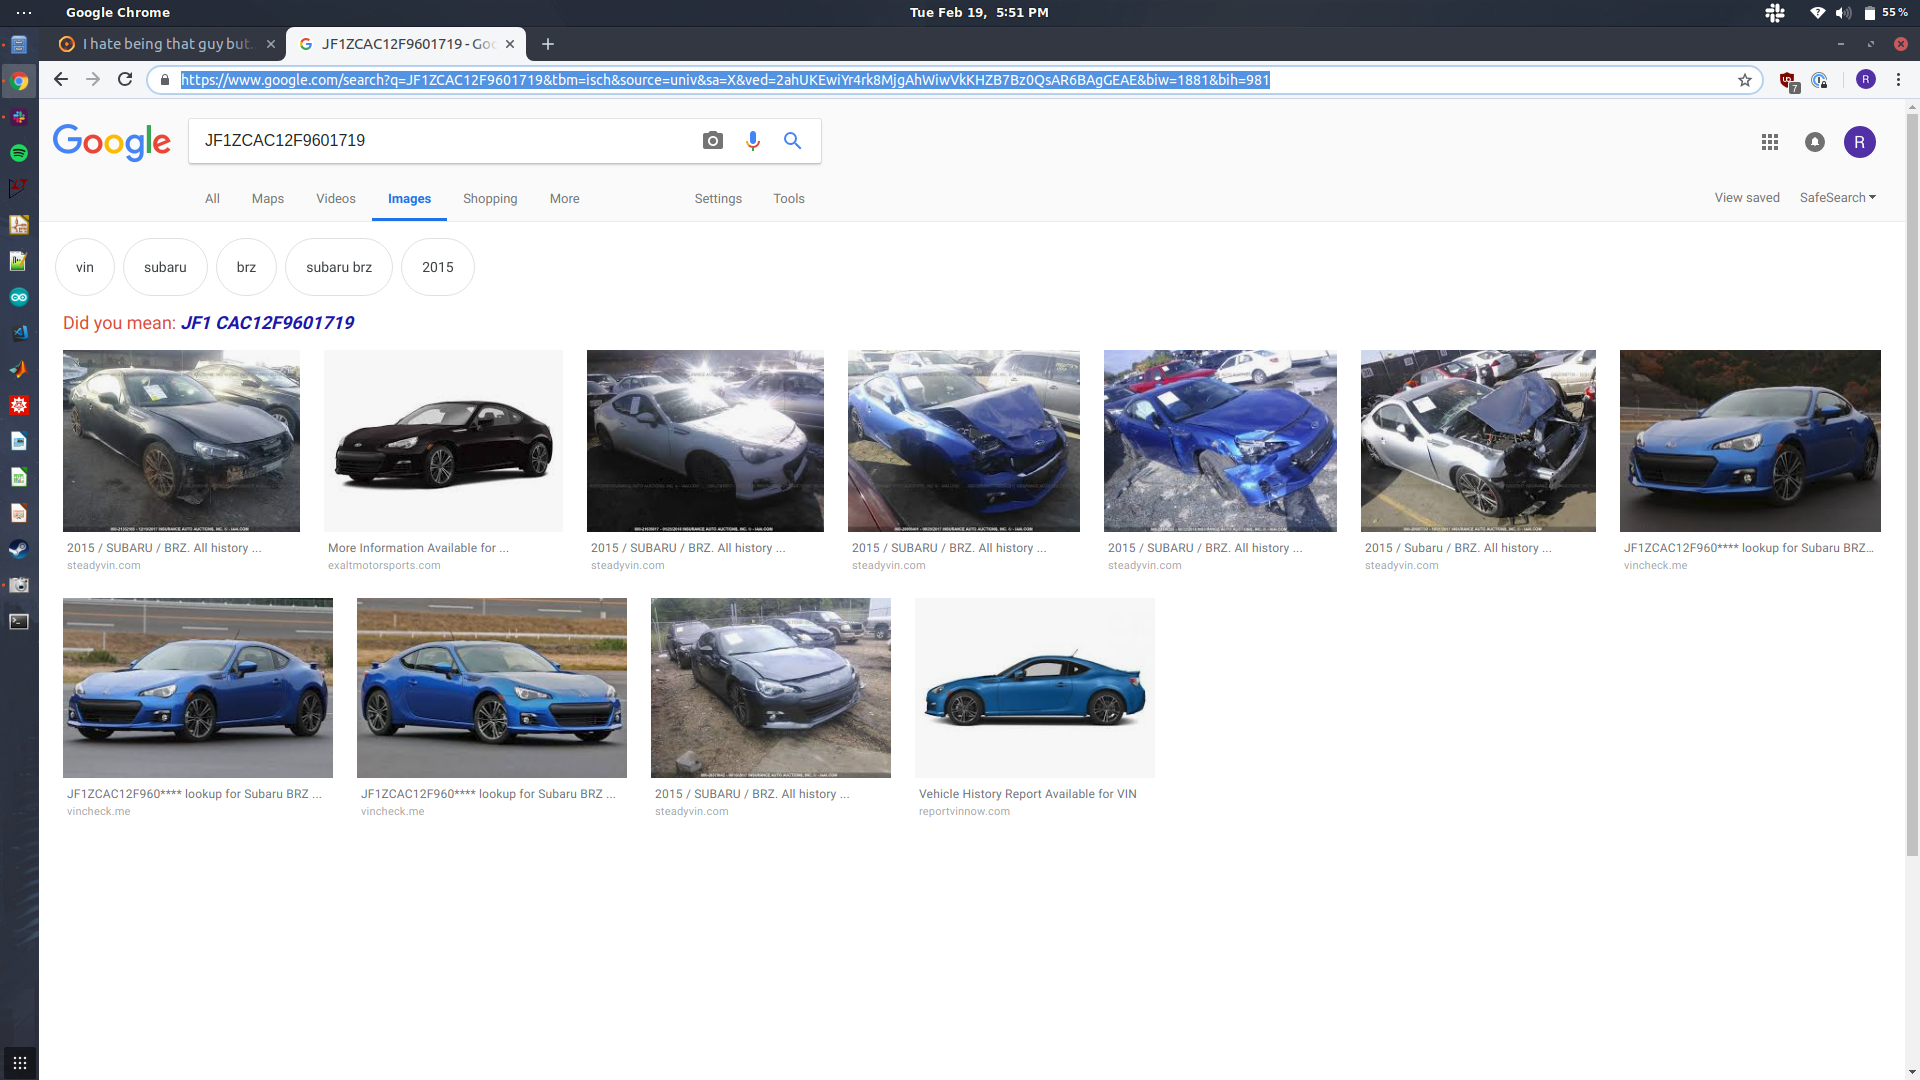
Task: Open a new tab with plus button
Action: pos(548,44)
